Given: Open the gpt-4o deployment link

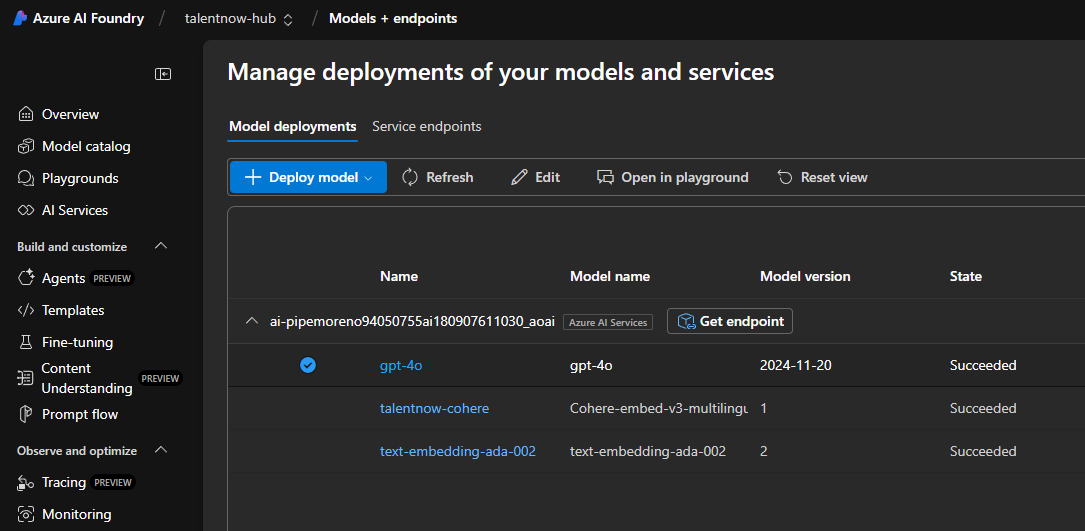Looking at the screenshot, I should (x=401, y=366).
